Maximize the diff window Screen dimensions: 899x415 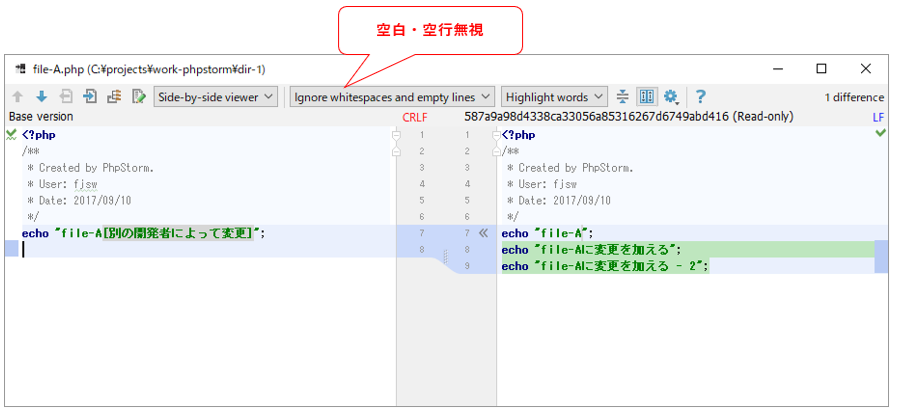822,69
